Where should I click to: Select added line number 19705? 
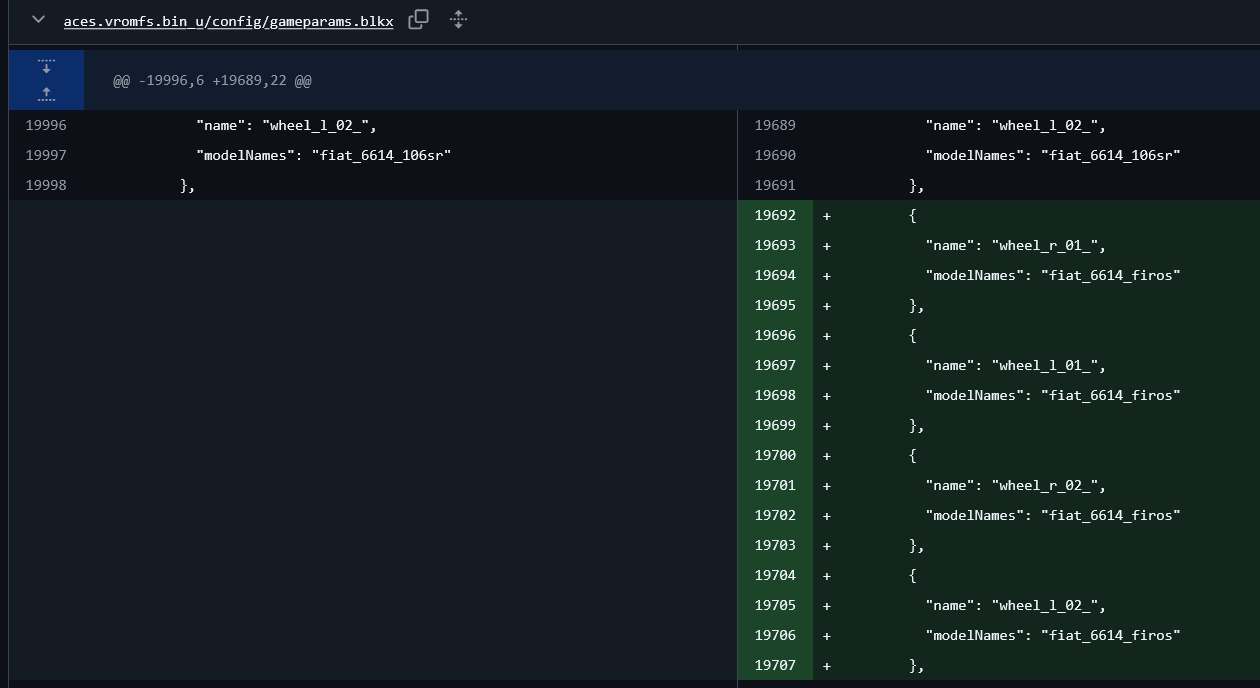(x=775, y=605)
